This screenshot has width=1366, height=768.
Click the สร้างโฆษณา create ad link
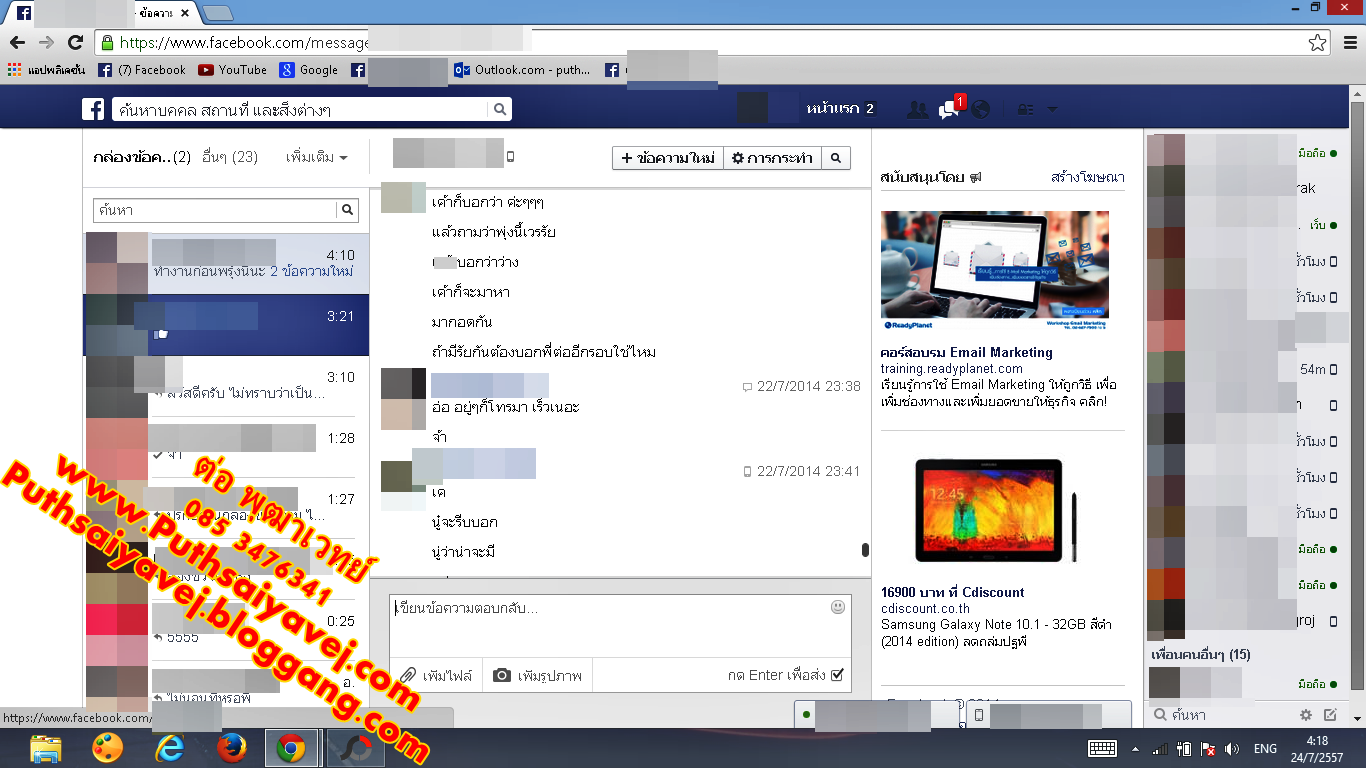[x=1088, y=177]
